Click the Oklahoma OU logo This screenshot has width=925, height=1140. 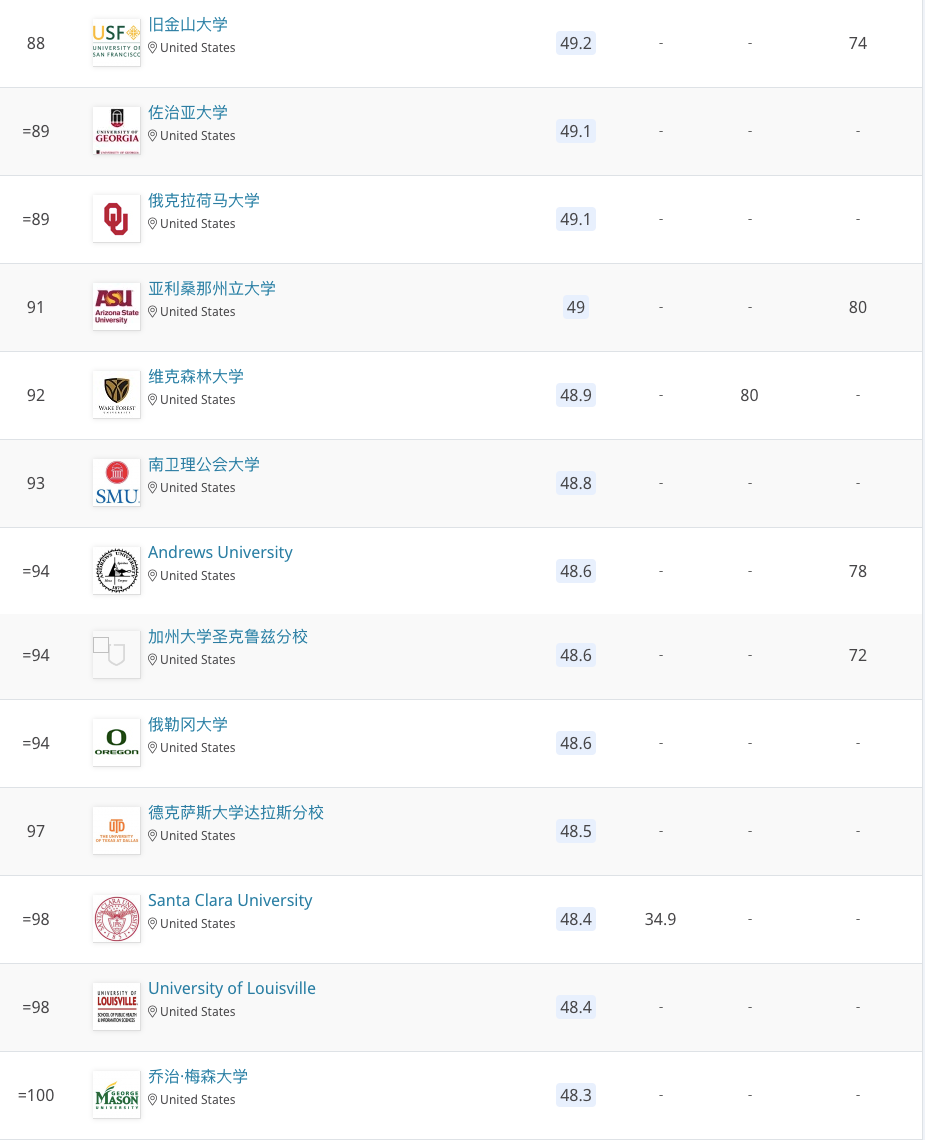[116, 219]
